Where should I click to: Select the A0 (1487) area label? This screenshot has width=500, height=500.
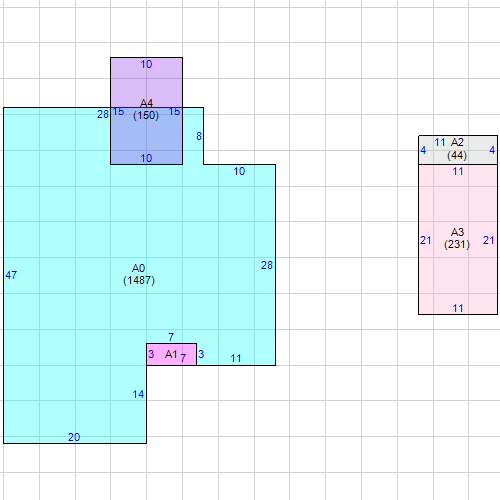click(x=139, y=274)
